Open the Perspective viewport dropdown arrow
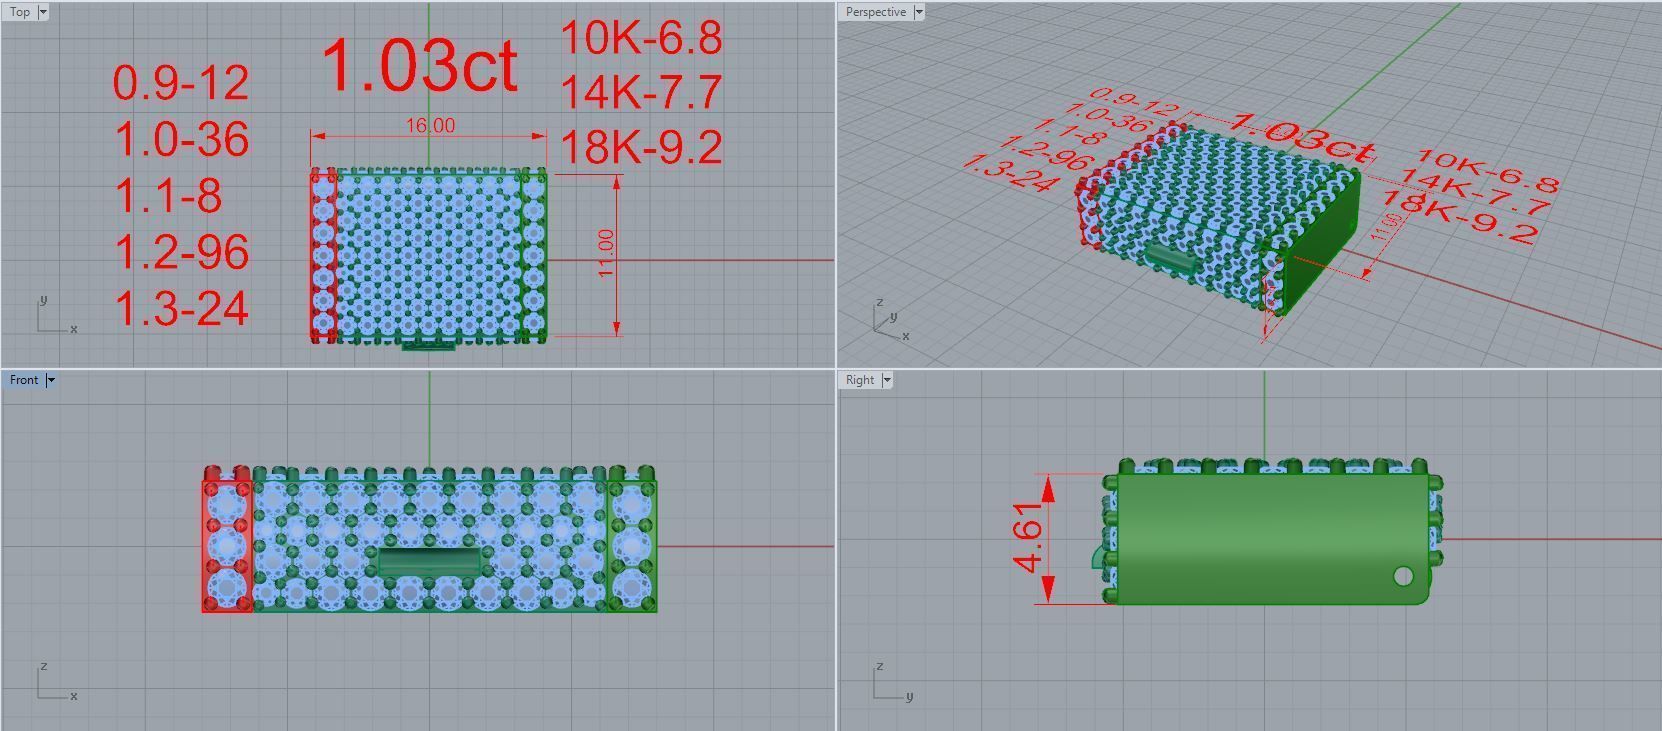Viewport: 1662px width, 731px height. click(919, 12)
